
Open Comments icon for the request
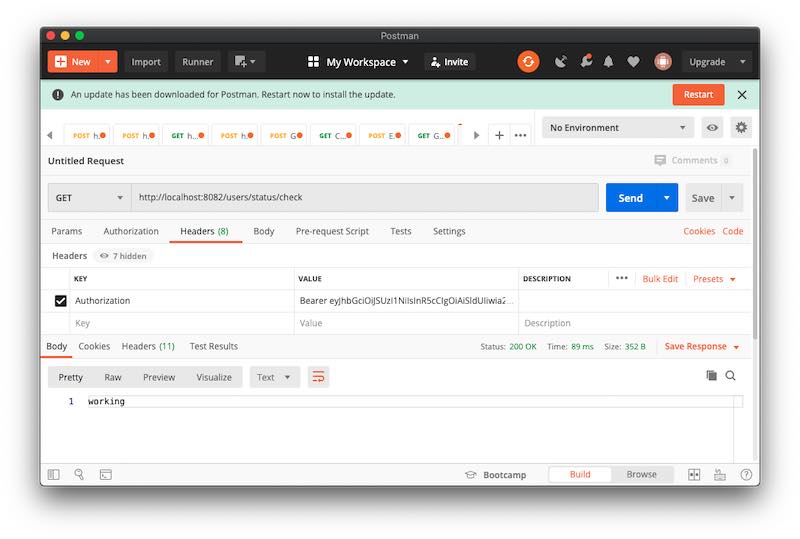(x=660, y=160)
